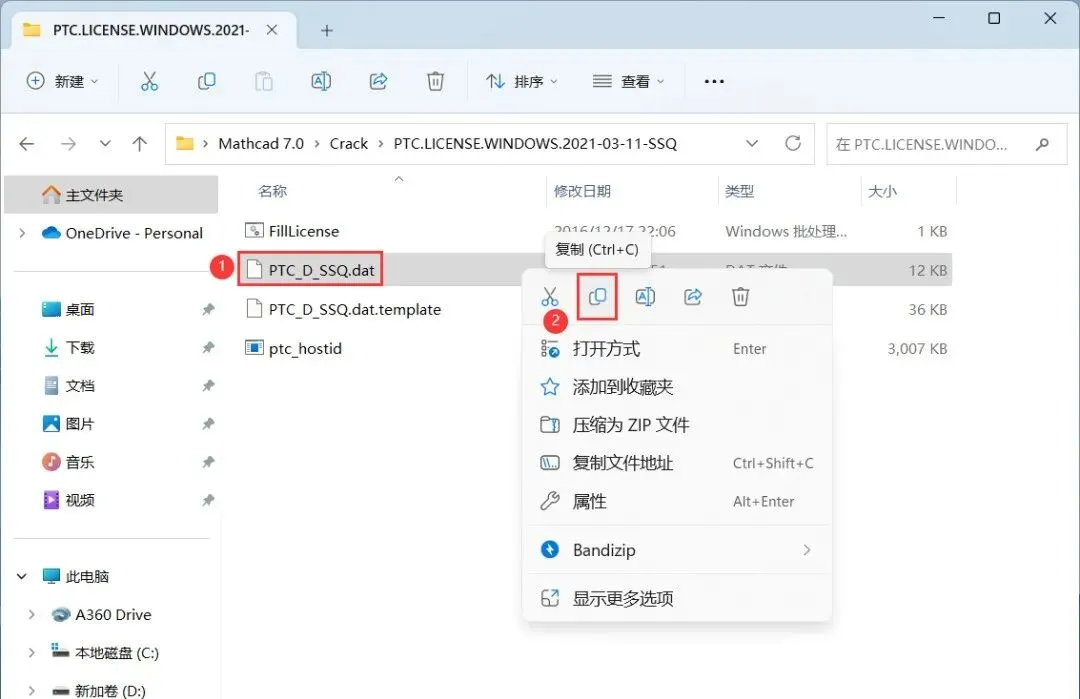Open 音乐 in the sidebar
This screenshot has width=1080, height=699.
[80, 462]
